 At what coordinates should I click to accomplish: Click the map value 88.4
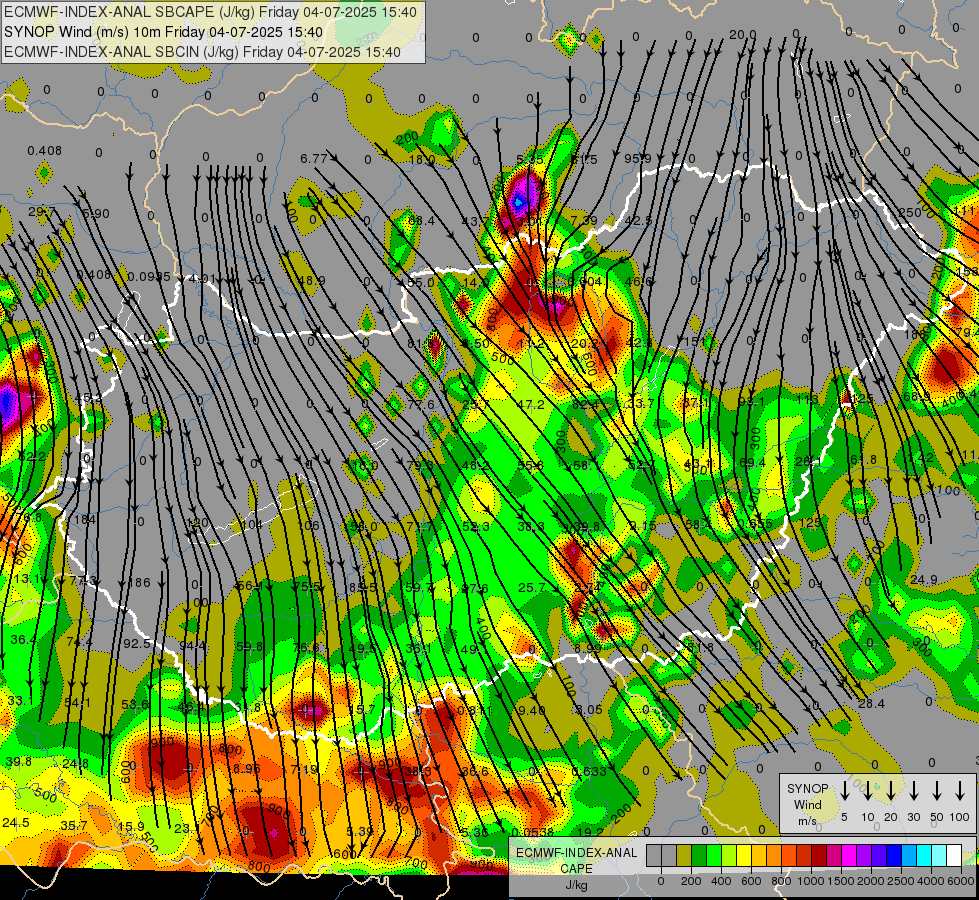tap(421, 220)
